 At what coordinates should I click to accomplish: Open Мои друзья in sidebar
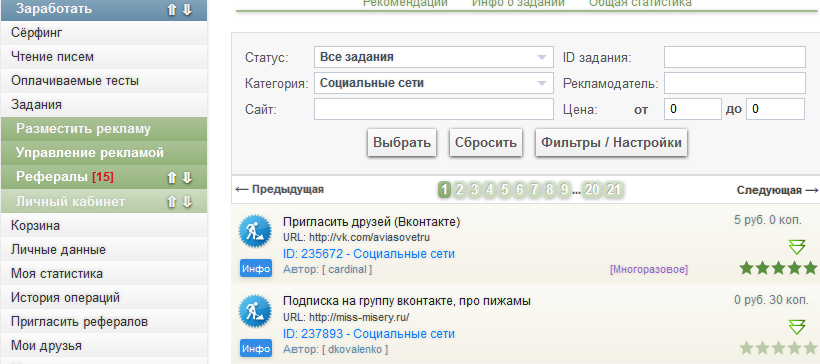point(104,346)
